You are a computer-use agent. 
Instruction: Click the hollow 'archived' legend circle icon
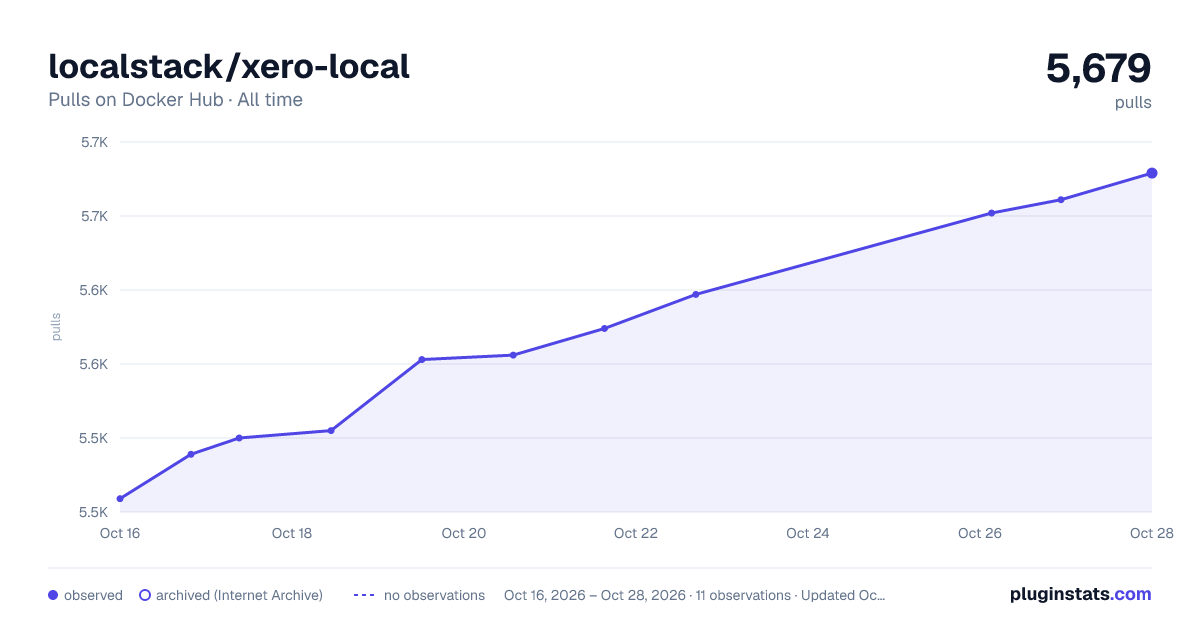[x=145, y=595]
